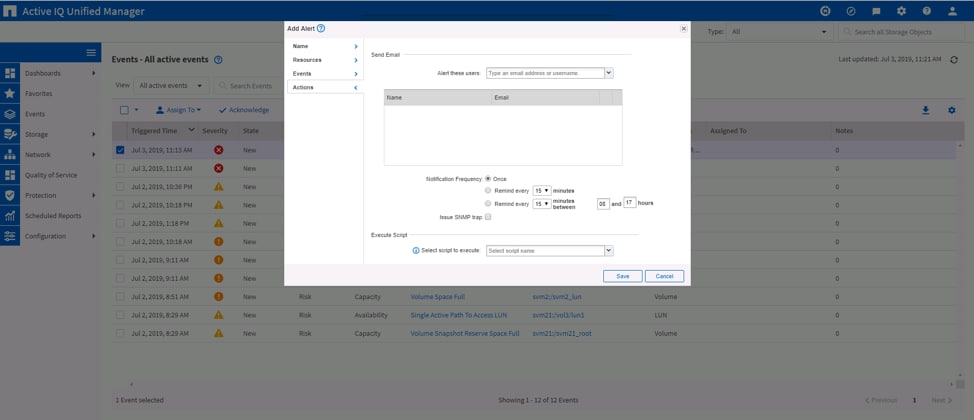This screenshot has height=420, width=974.
Task: Click the Jul 3 11:13 AM critical icon
Action: [x=219, y=150]
